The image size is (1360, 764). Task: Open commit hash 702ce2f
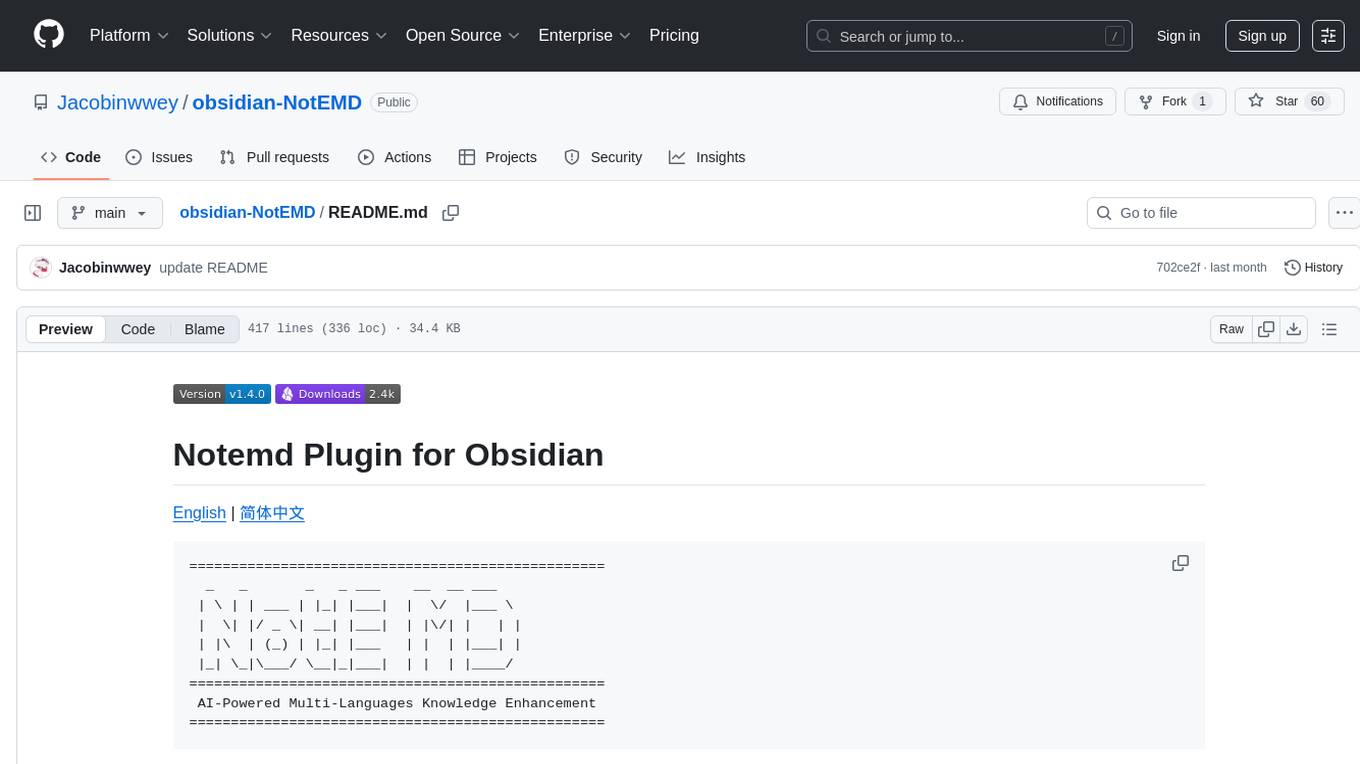pyautogui.click(x=1180, y=267)
